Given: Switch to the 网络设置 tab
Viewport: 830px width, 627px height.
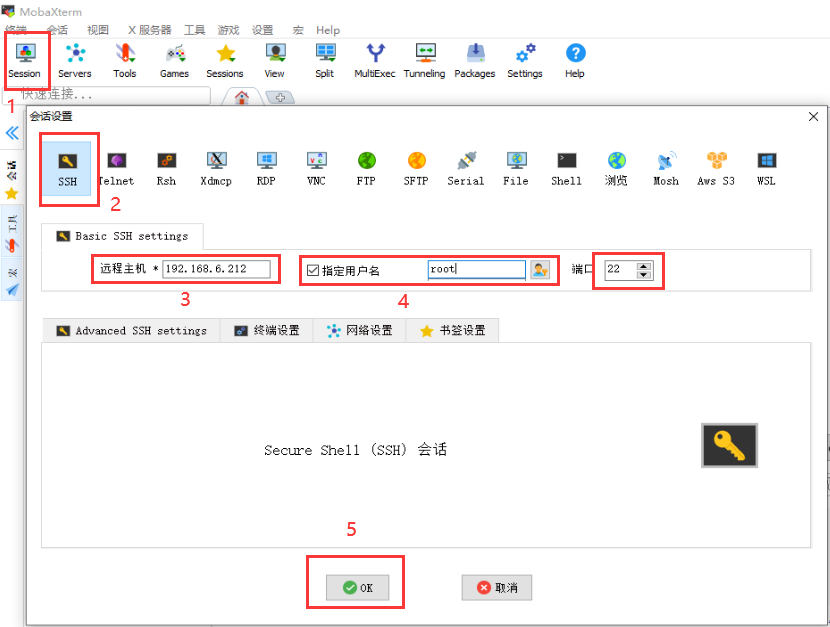Looking at the screenshot, I should point(359,331).
